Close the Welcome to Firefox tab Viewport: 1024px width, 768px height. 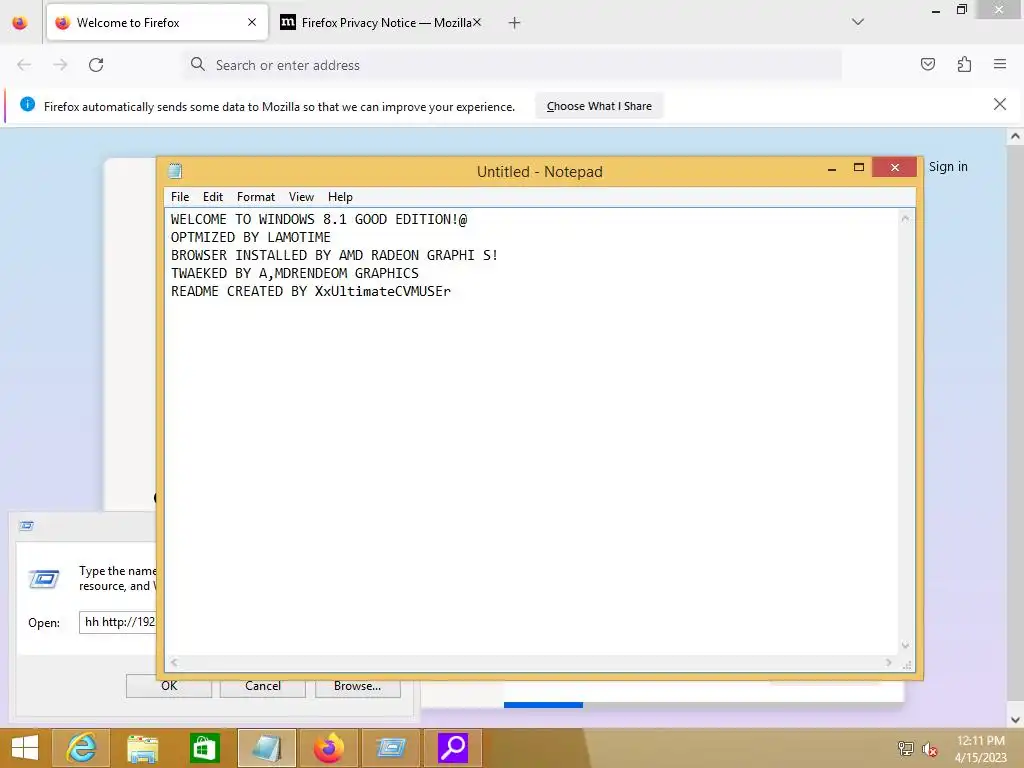[251, 22]
